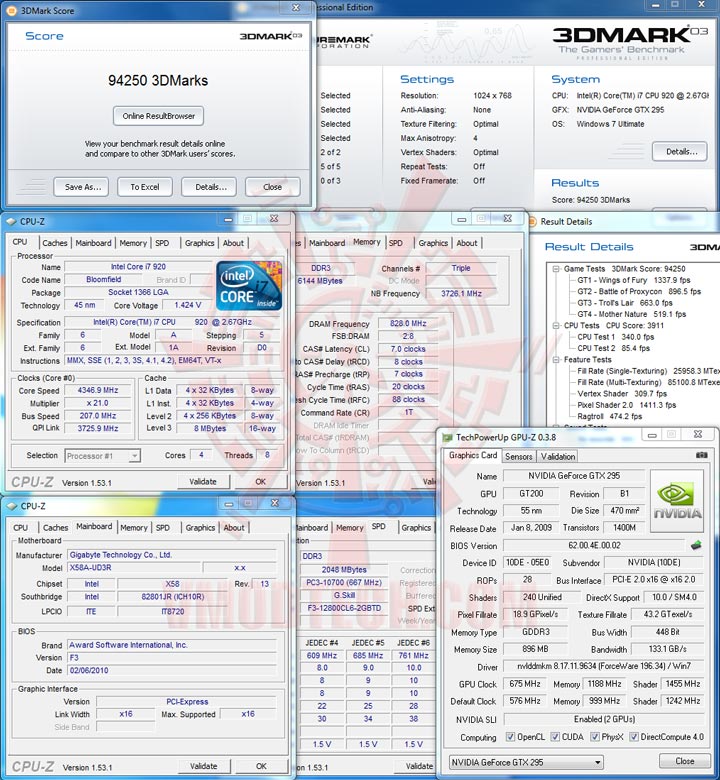The width and height of the screenshot is (720, 780).
Task: Click the GPU-Z BIOS Version field 62.00.4E.00.02
Action: pyautogui.click(x=595, y=546)
